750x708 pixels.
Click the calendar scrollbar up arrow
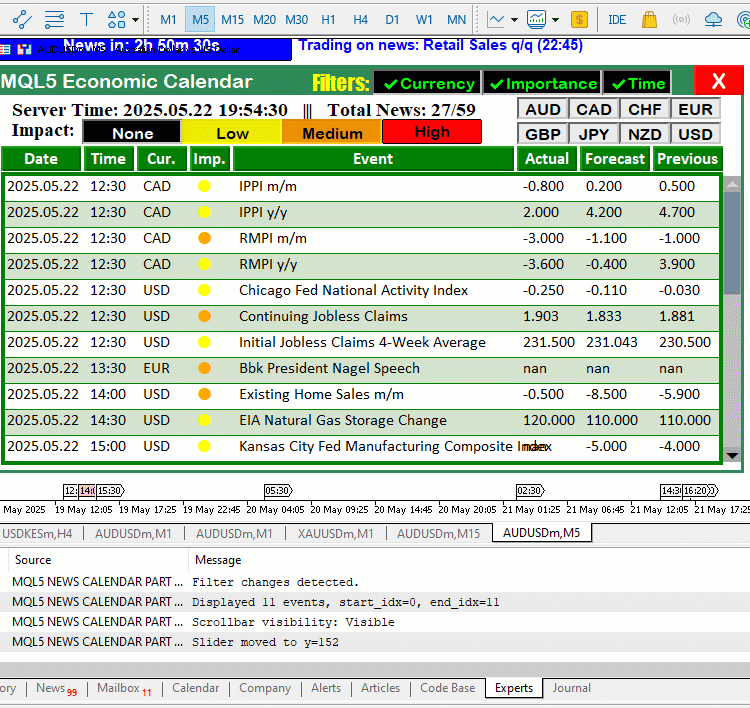click(x=732, y=184)
